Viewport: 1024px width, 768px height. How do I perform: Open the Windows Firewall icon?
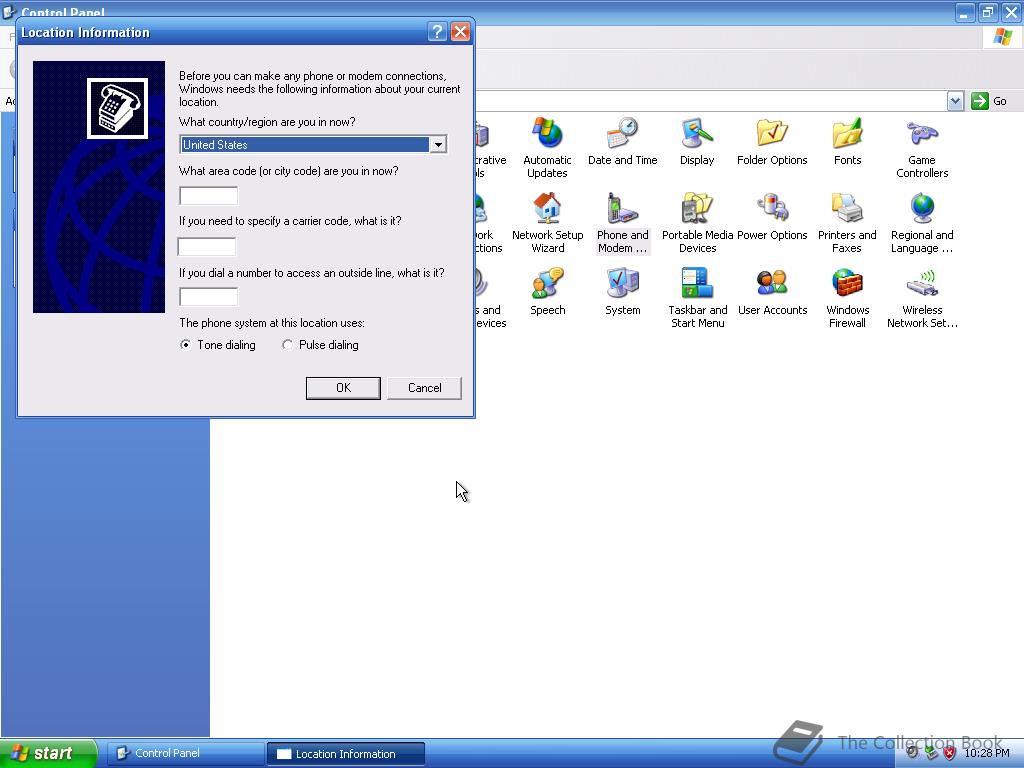pyautogui.click(x=848, y=283)
